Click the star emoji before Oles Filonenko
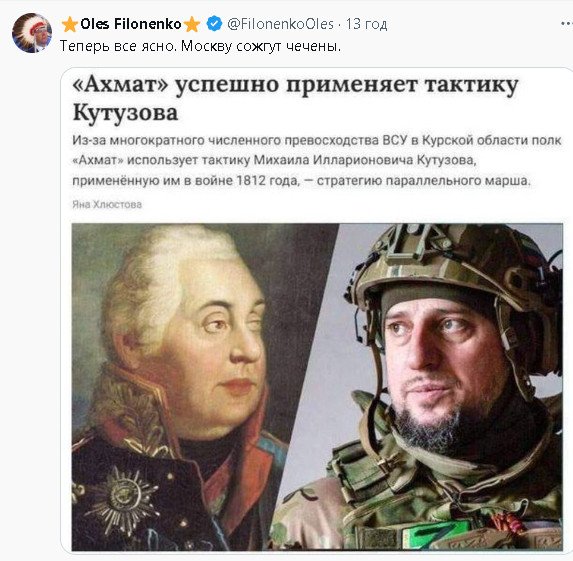 point(69,24)
